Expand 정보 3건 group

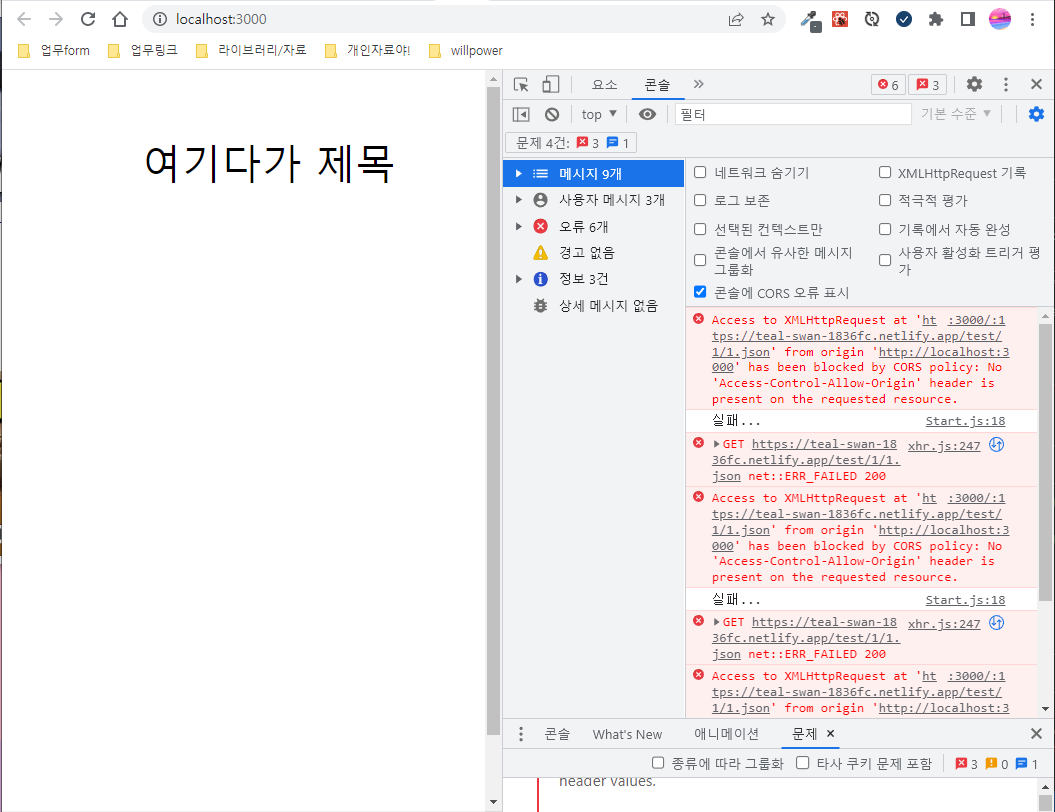pos(518,279)
